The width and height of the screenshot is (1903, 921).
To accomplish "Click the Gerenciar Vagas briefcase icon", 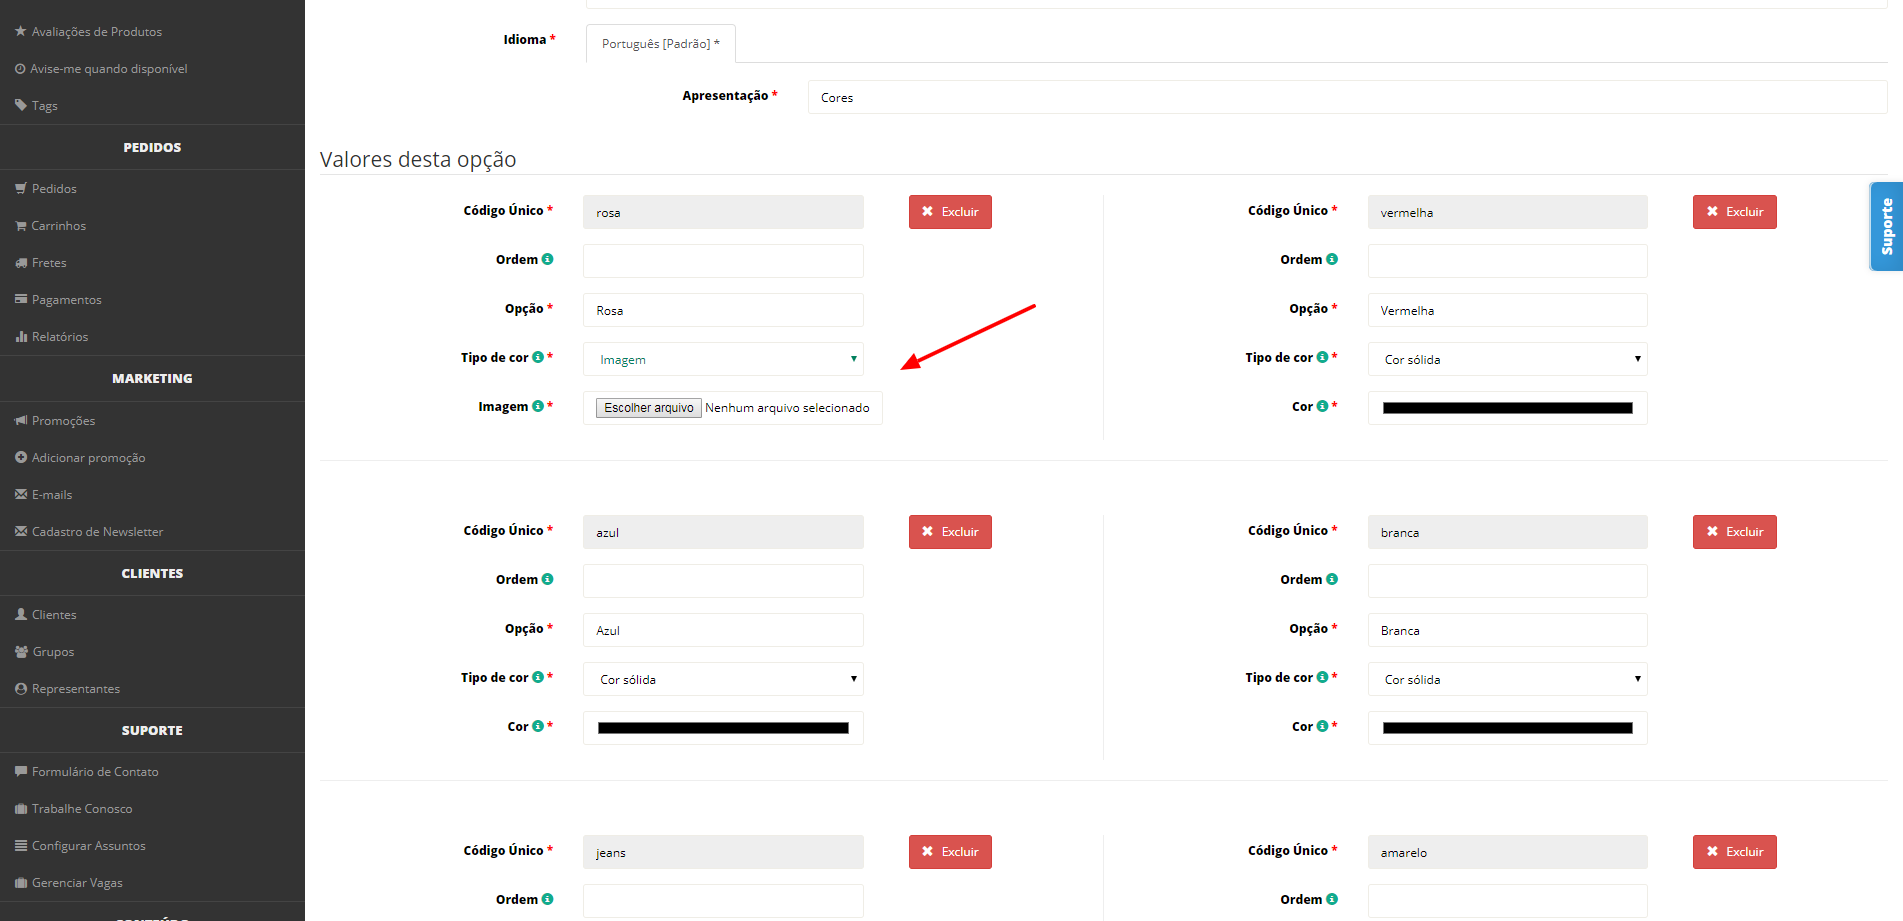I will [x=21, y=882].
